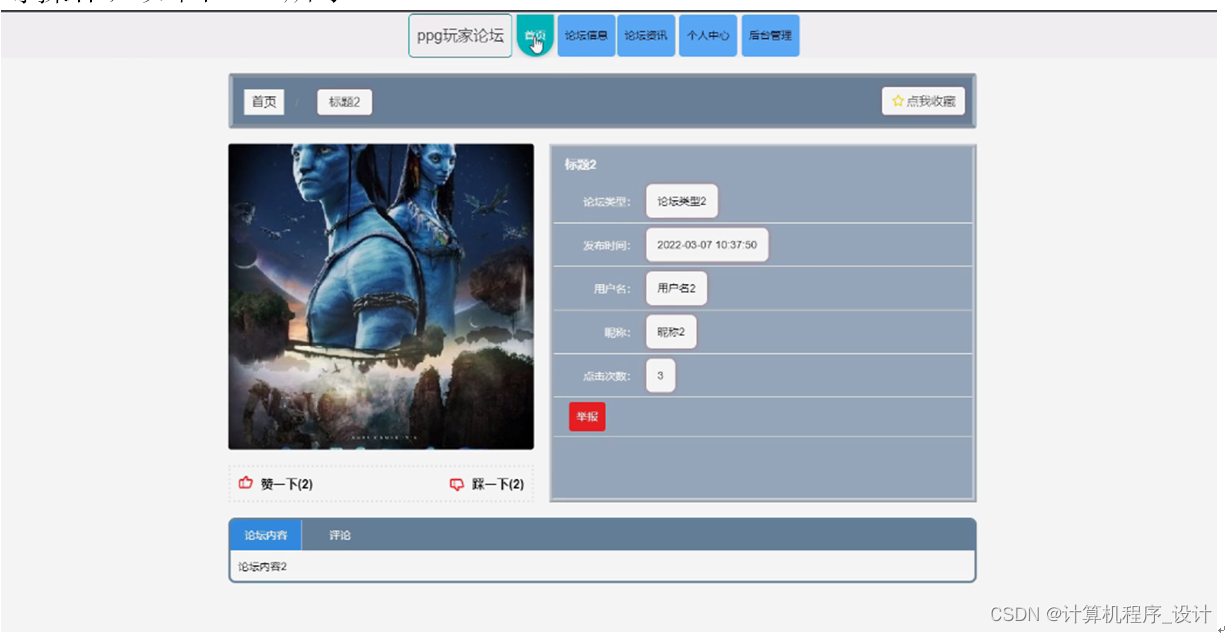Switch to the 评论 tab

[340, 535]
